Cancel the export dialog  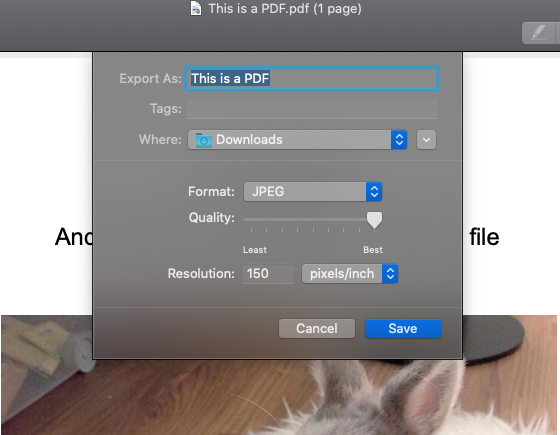point(317,329)
